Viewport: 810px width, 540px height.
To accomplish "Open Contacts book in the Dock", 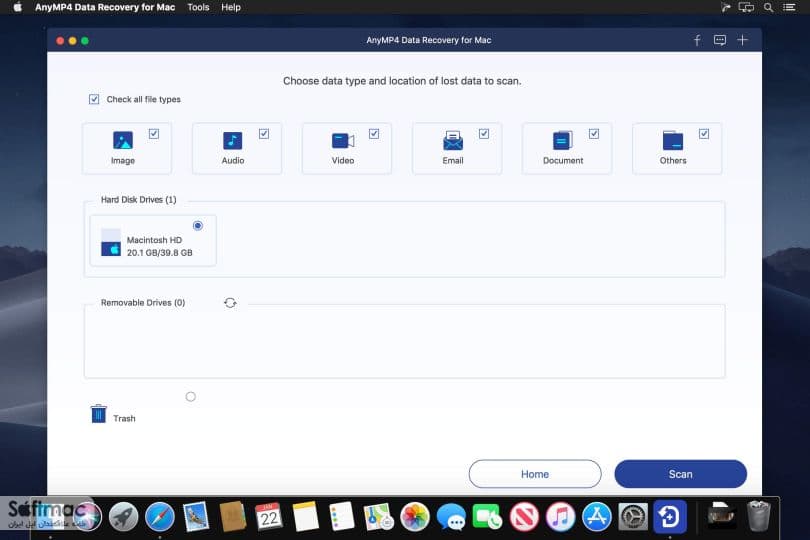I will click(232, 516).
